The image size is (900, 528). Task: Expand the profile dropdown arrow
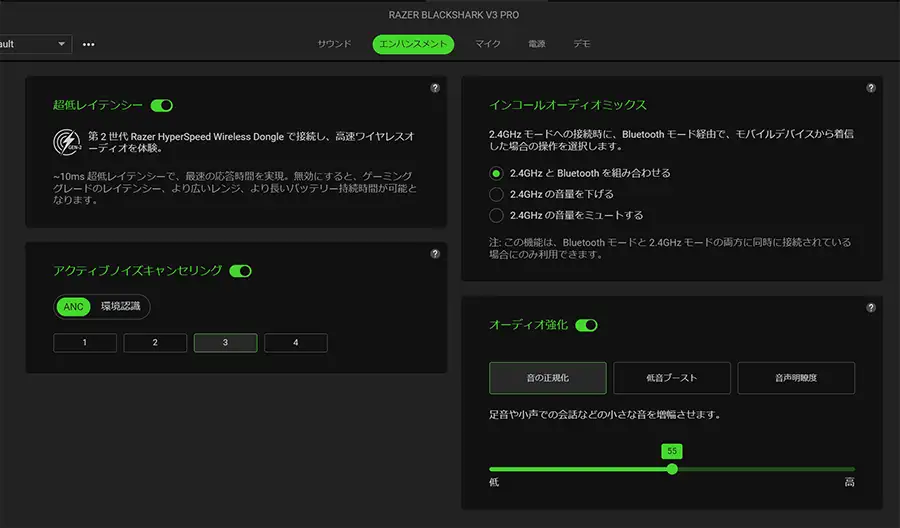61,44
